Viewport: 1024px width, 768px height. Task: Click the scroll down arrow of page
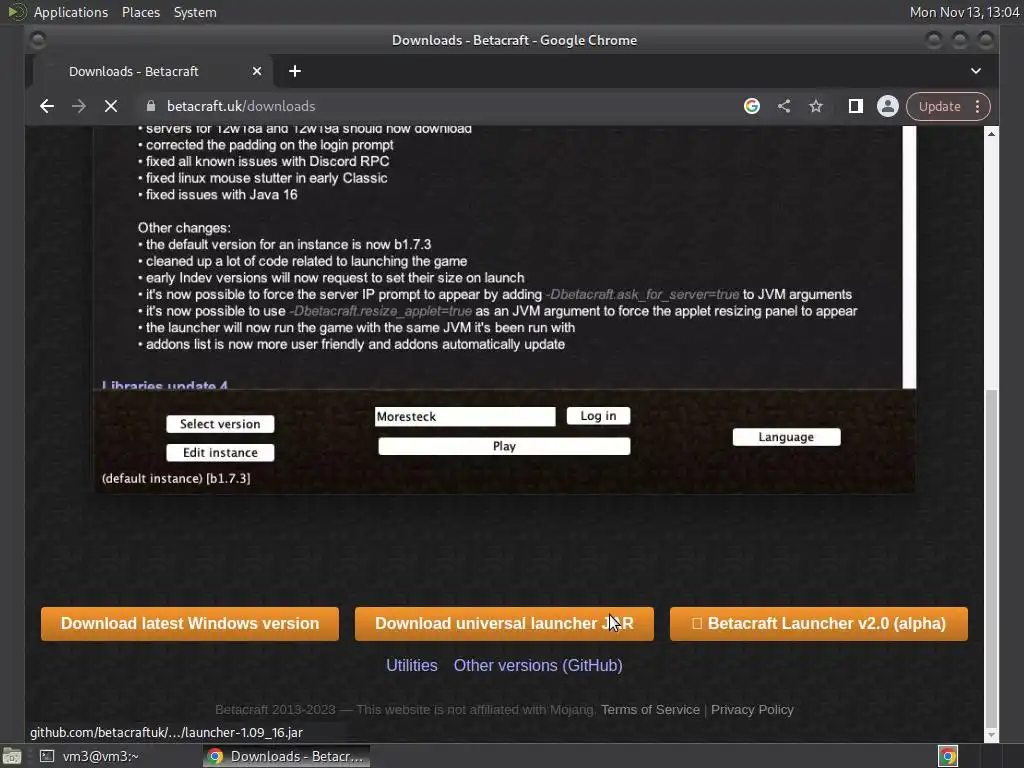pyautogui.click(x=991, y=735)
